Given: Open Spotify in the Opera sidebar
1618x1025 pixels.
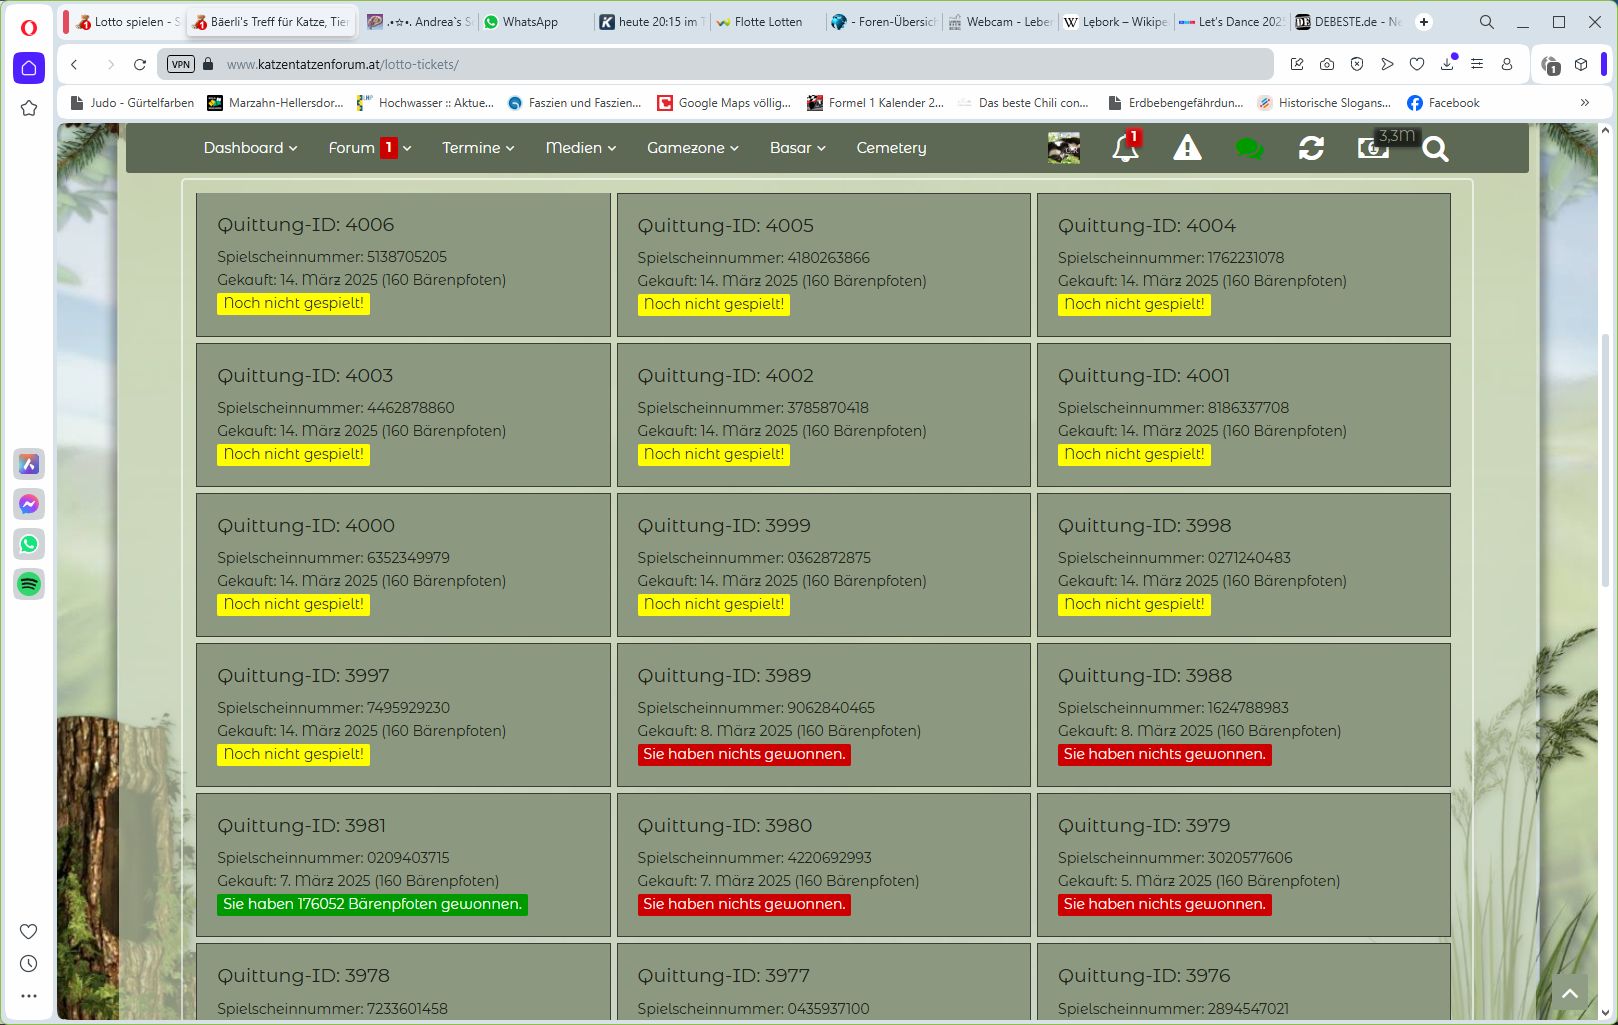Looking at the screenshot, I should 29,584.
